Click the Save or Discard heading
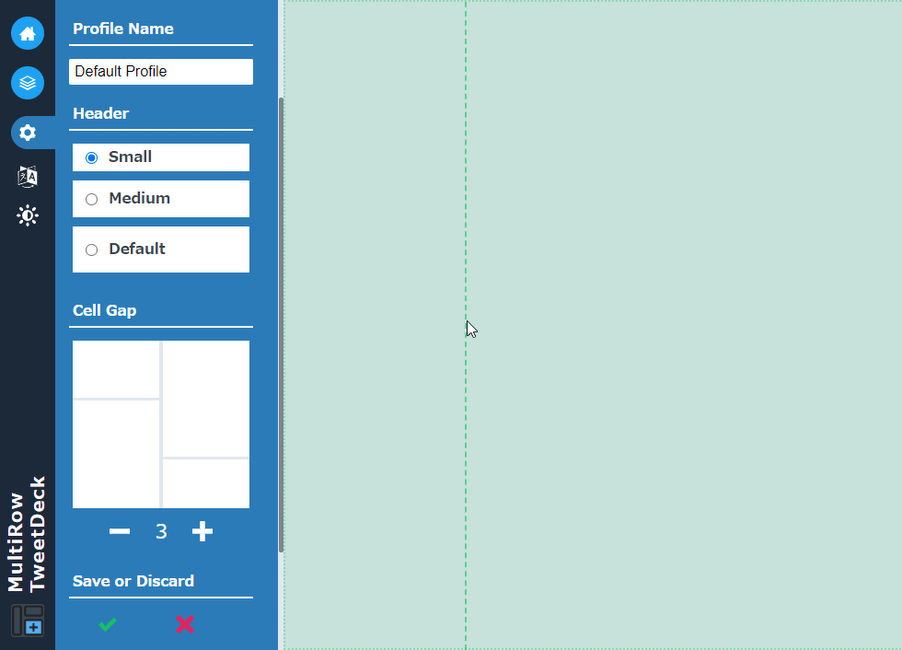 click(133, 581)
